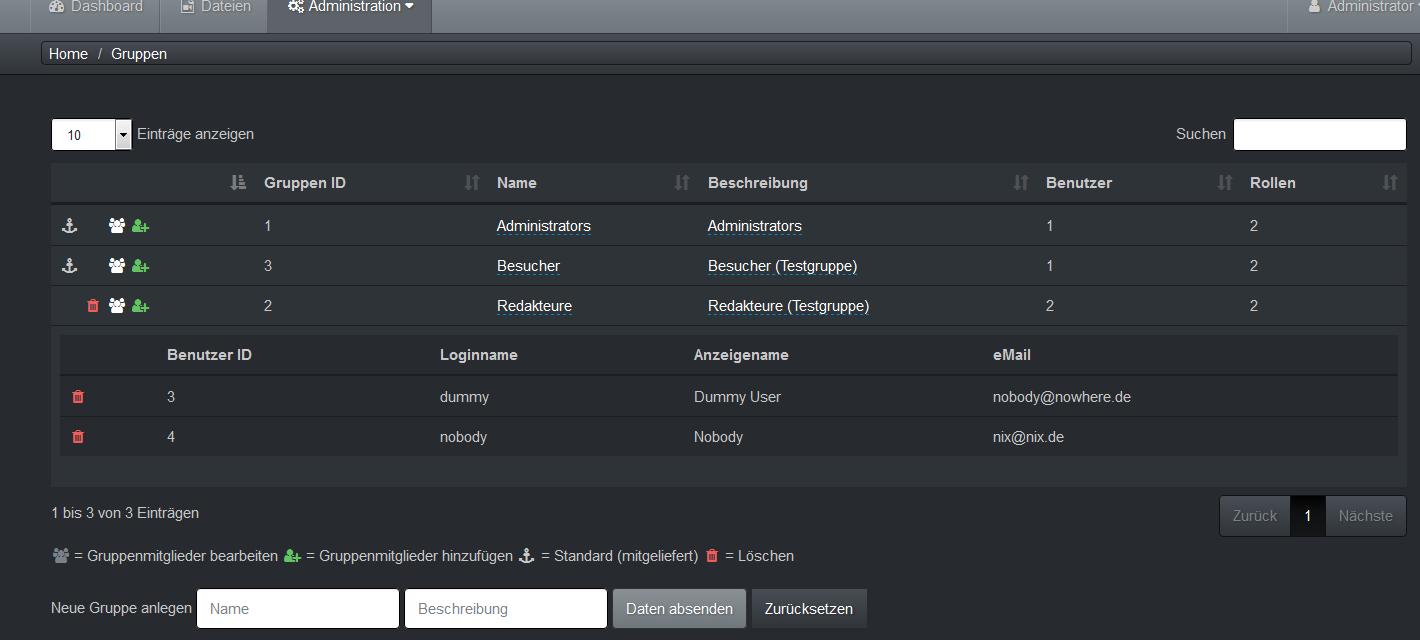Remove user dummy from group

[78, 397]
